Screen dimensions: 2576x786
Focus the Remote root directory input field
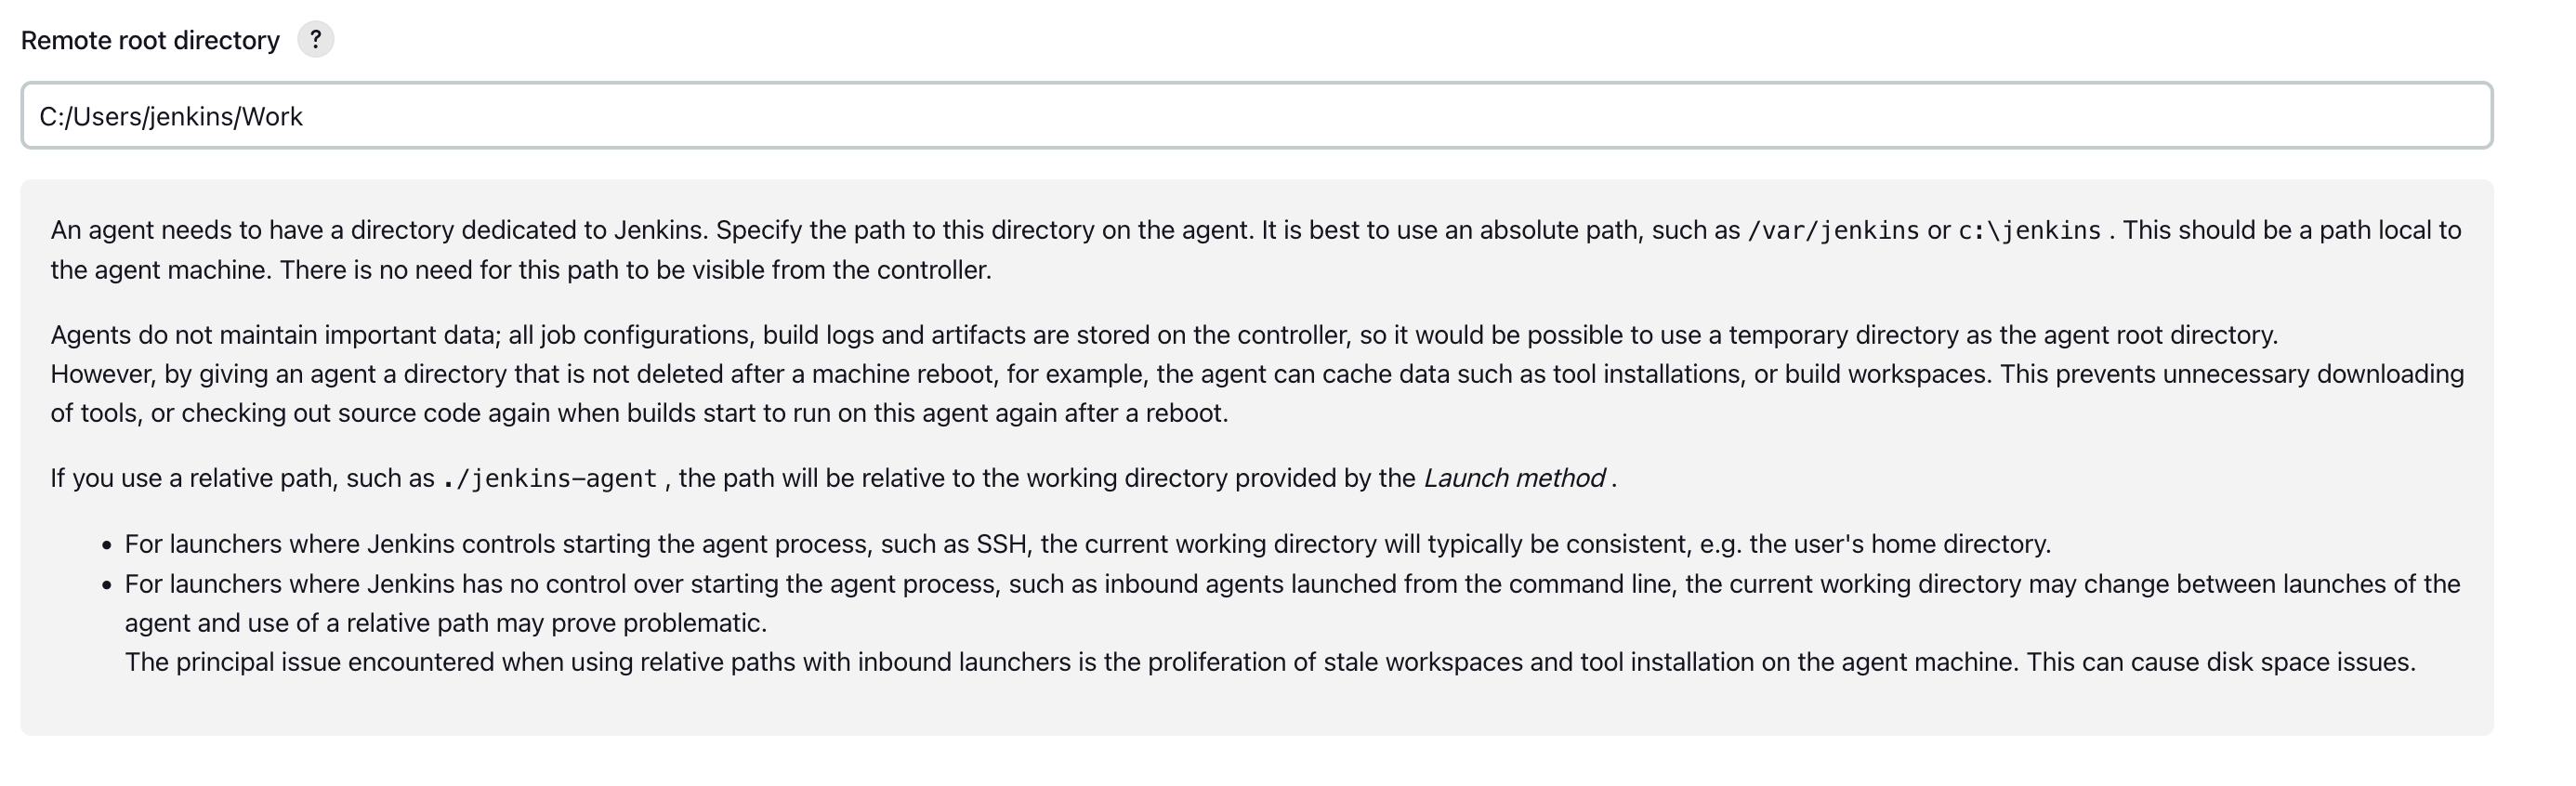tap(1256, 116)
